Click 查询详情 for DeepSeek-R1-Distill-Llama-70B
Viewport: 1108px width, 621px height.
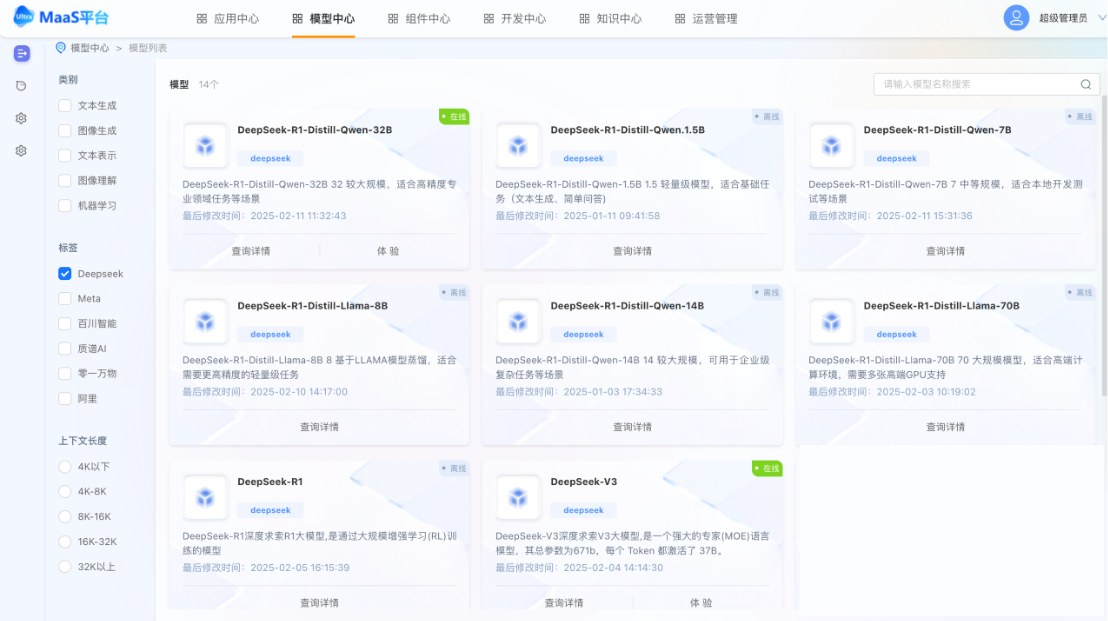pyautogui.click(x=945, y=427)
